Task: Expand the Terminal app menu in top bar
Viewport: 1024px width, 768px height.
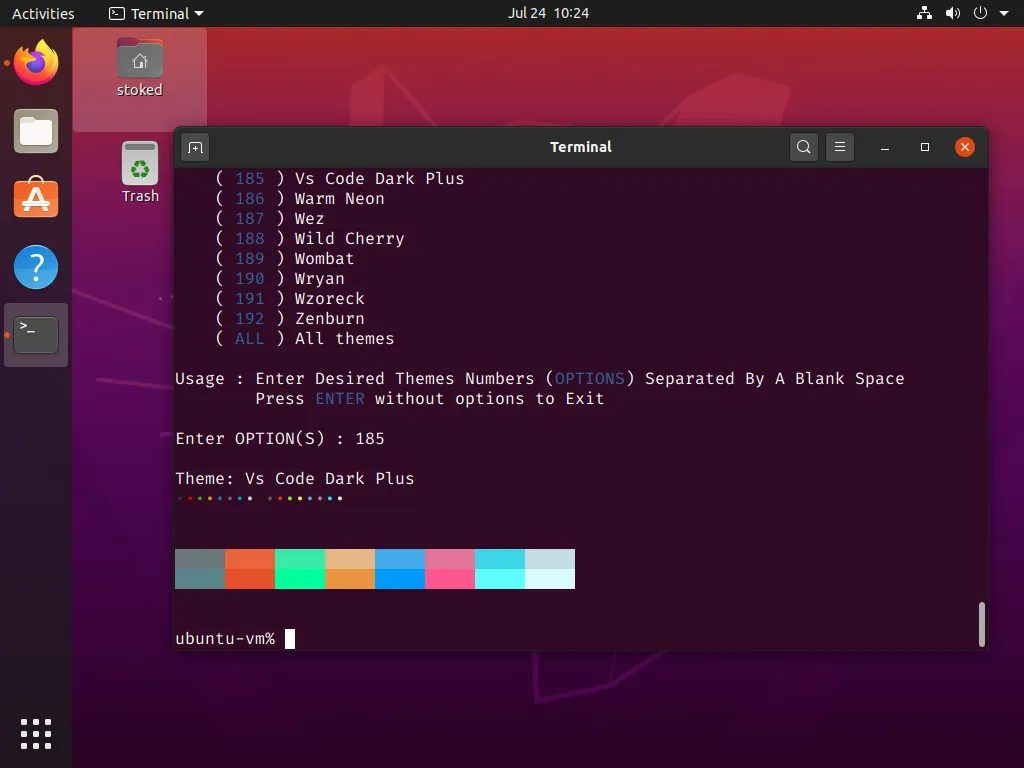Action: coord(156,13)
